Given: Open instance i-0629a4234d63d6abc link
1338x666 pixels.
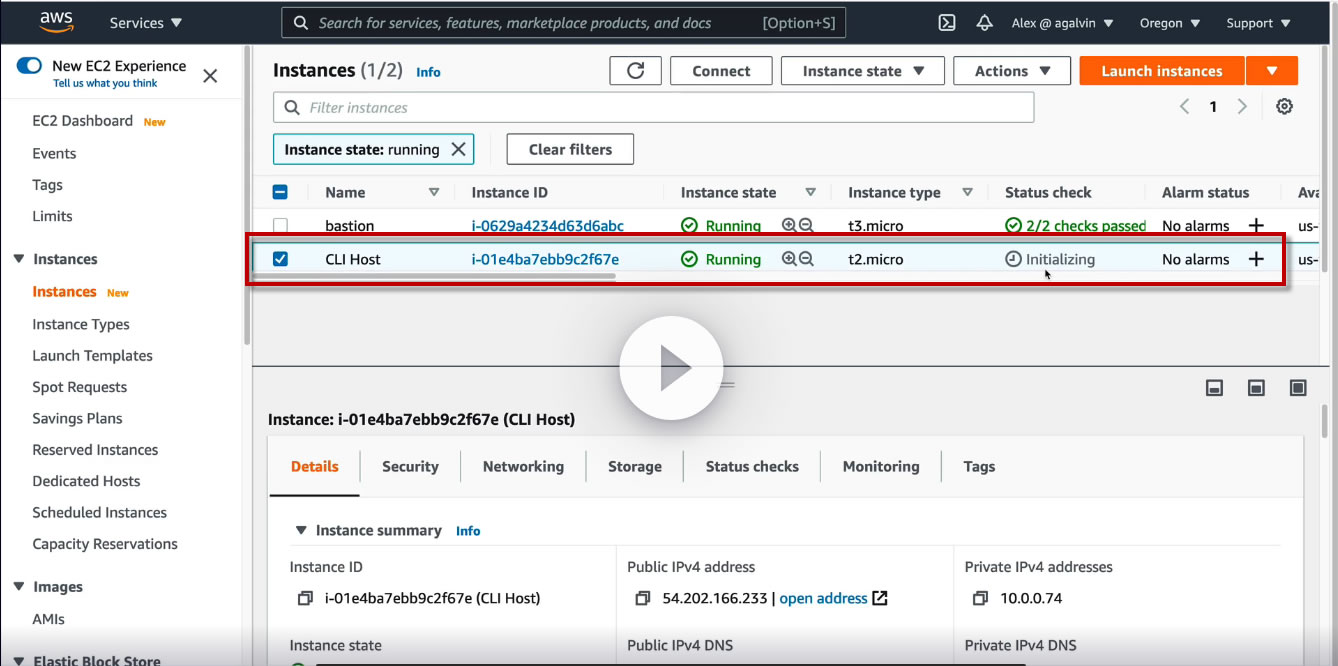Looking at the screenshot, I should tap(548, 226).
